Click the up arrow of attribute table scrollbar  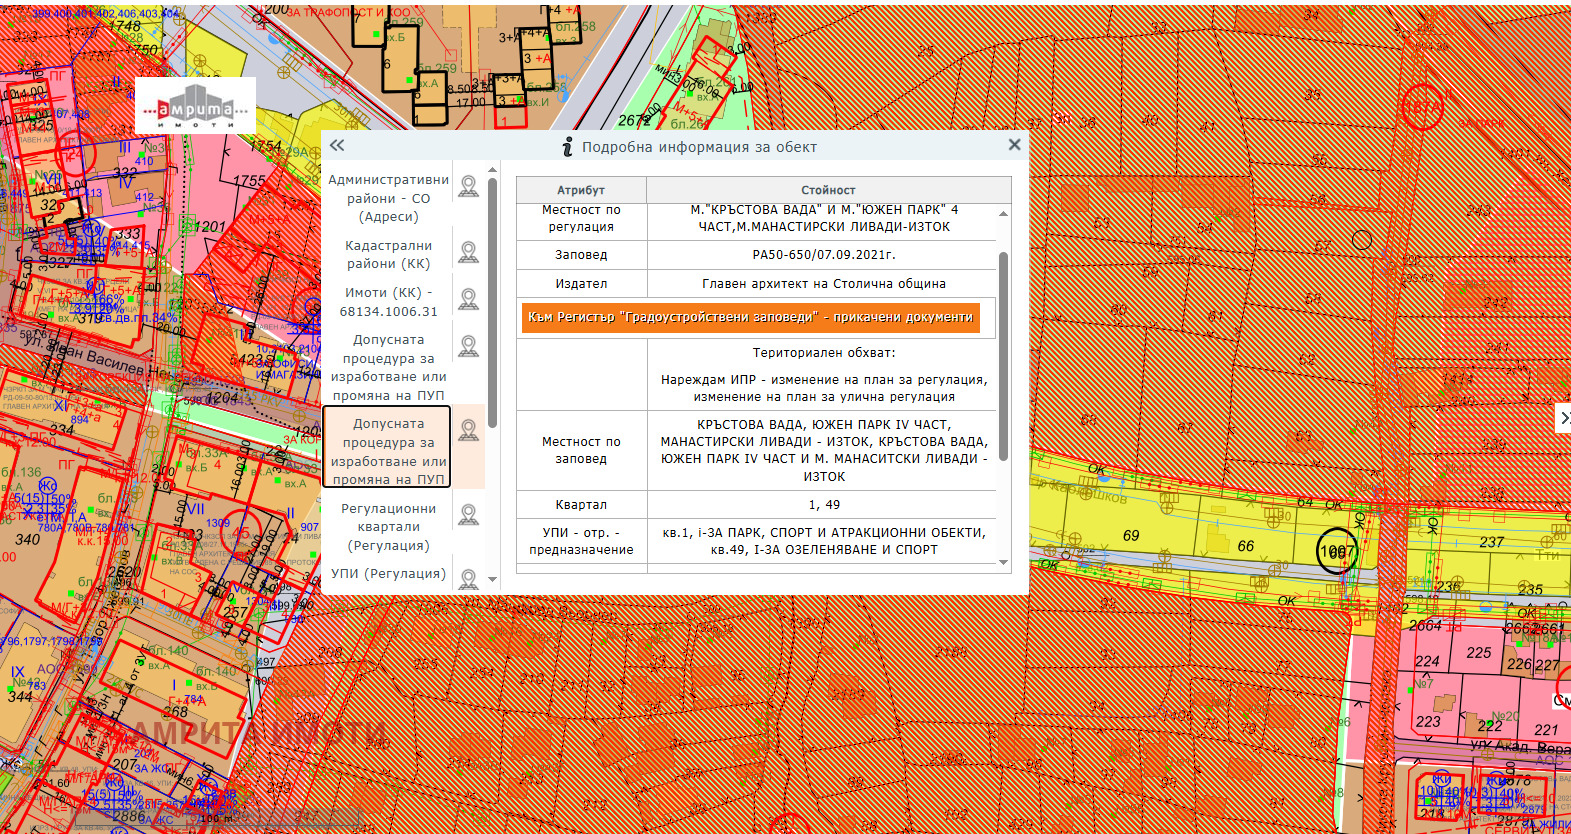pyautogui.click(x=1003, y=214)
